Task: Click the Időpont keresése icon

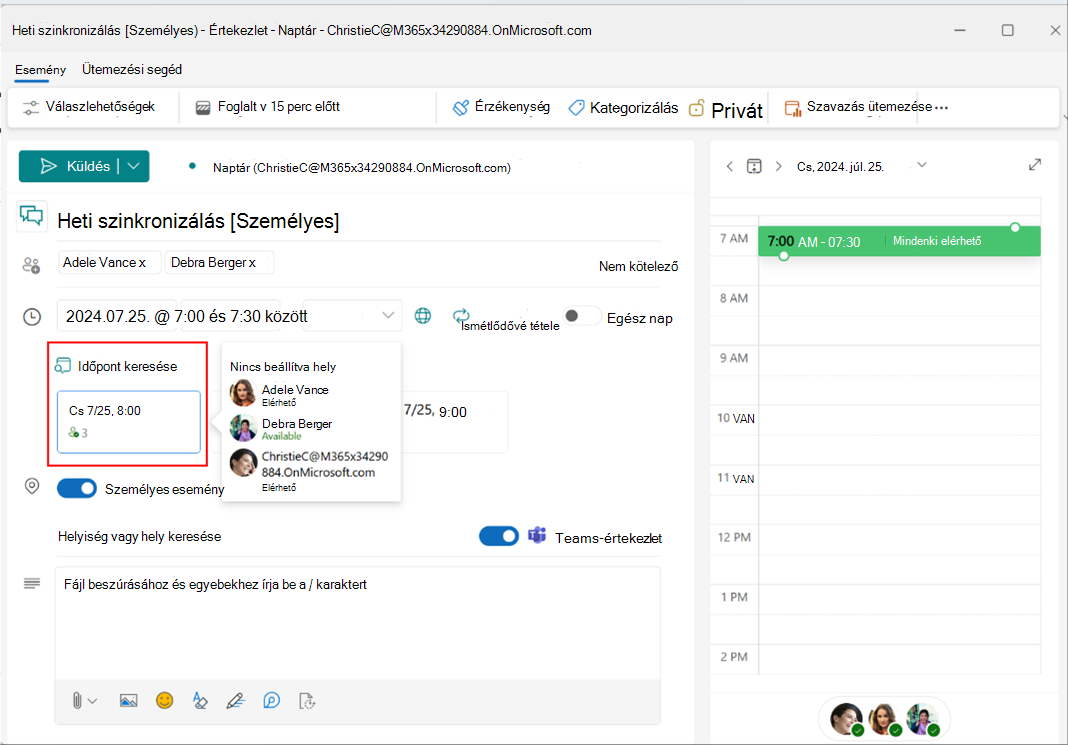Action: (x=63, y=366)
